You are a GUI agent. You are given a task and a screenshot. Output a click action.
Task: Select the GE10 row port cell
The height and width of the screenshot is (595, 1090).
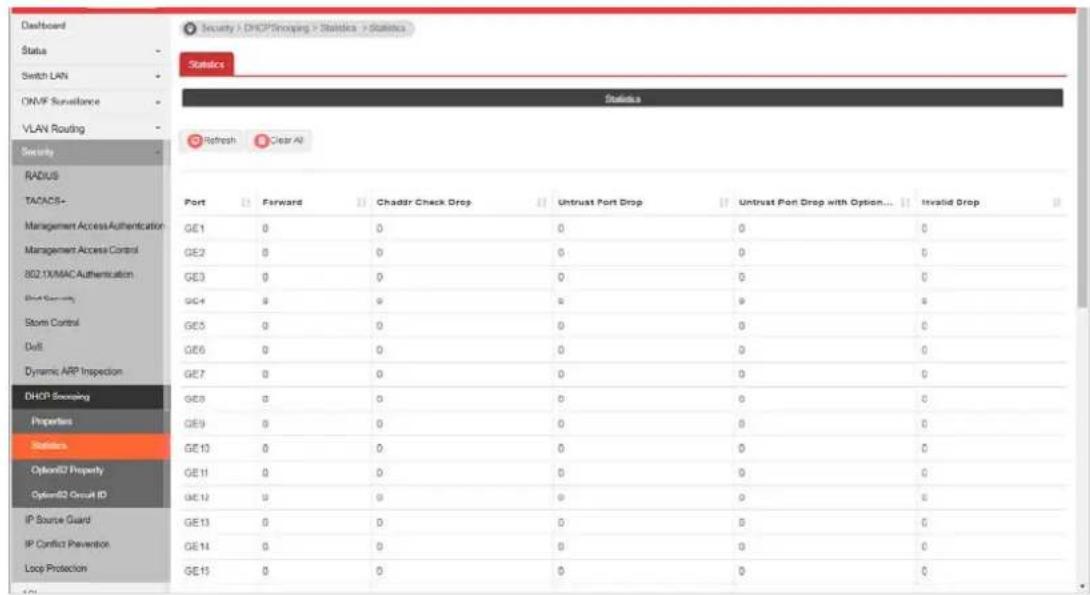pyautogui.click(x=197, y=449)
